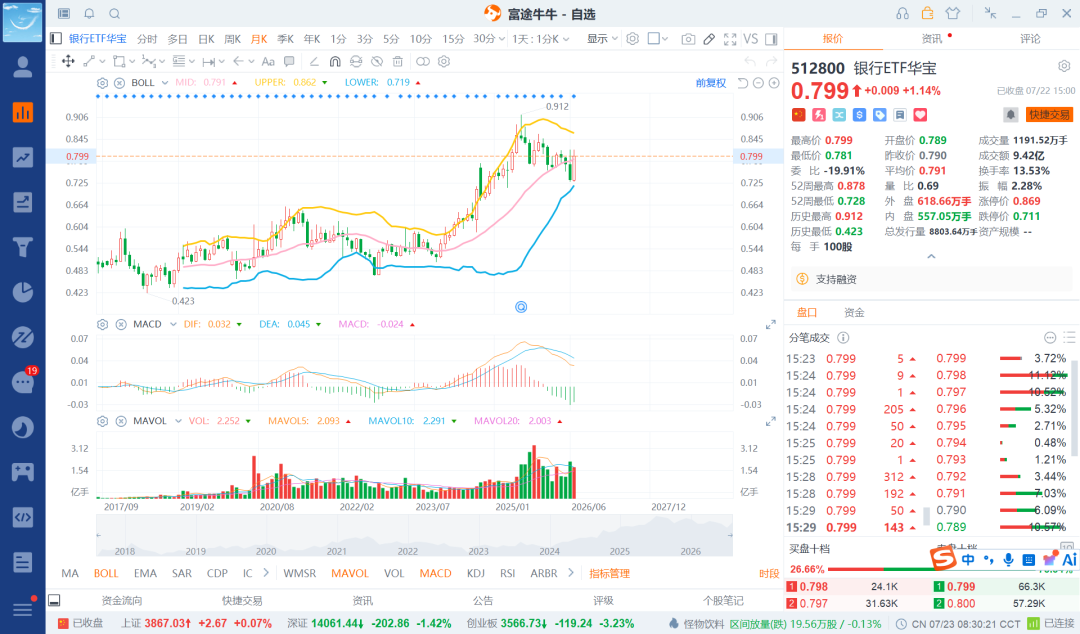Zoom out chart with minus circle
Screen dimensions: 1080x634
click(758, 83)
